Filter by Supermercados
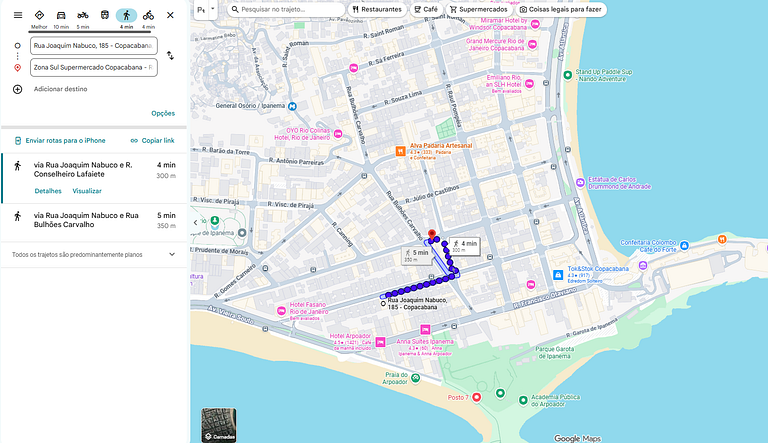Screen dimensions: 768x443 click(x=479, y=9)
